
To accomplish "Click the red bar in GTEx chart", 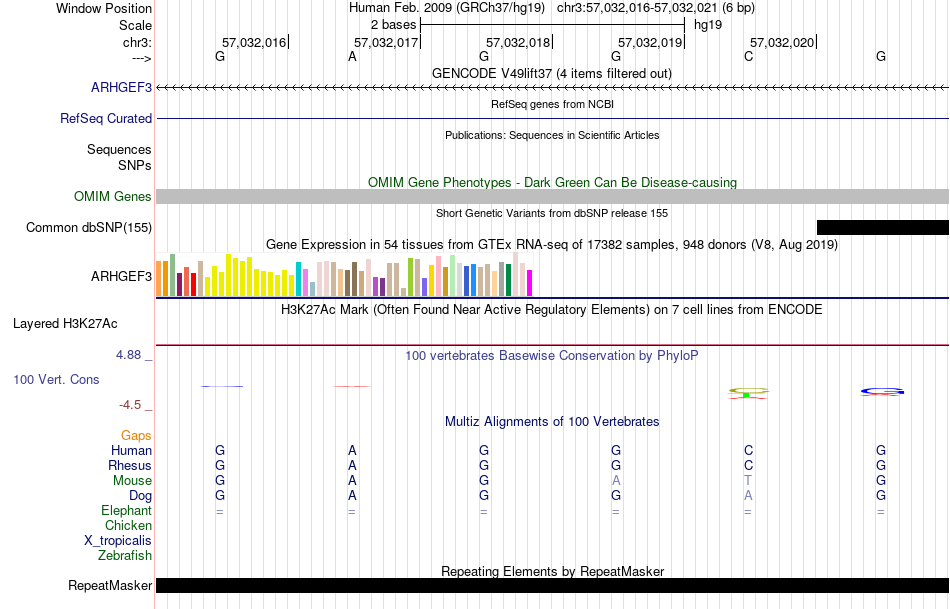I will (193, 284).
